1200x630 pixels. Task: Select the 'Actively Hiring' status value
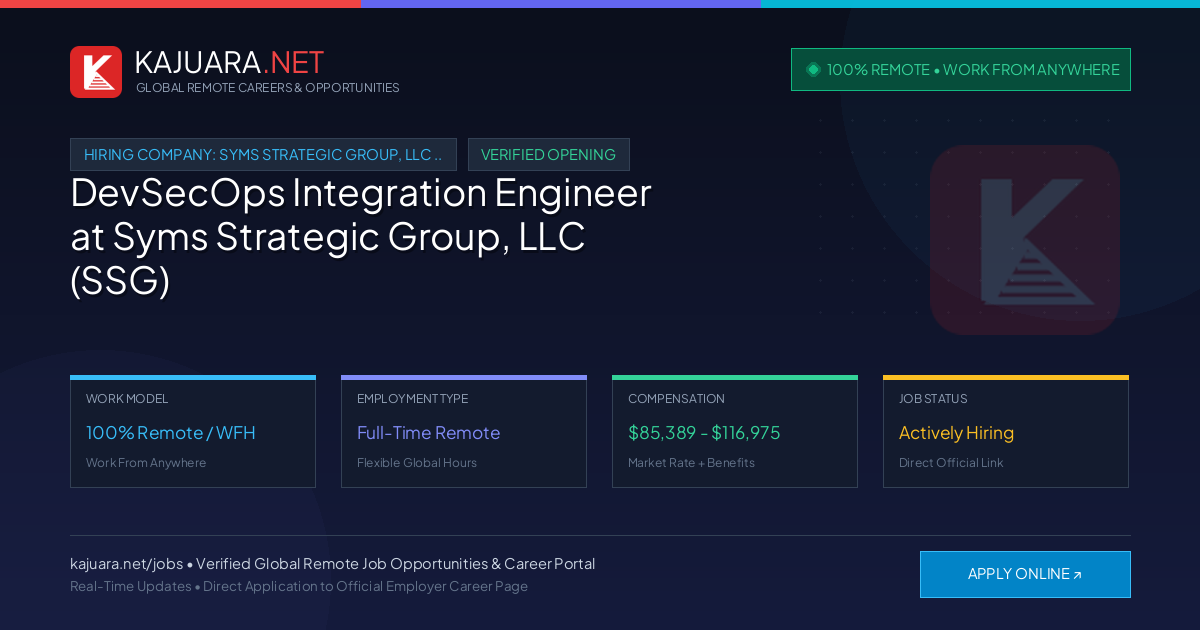coord(956,433)
